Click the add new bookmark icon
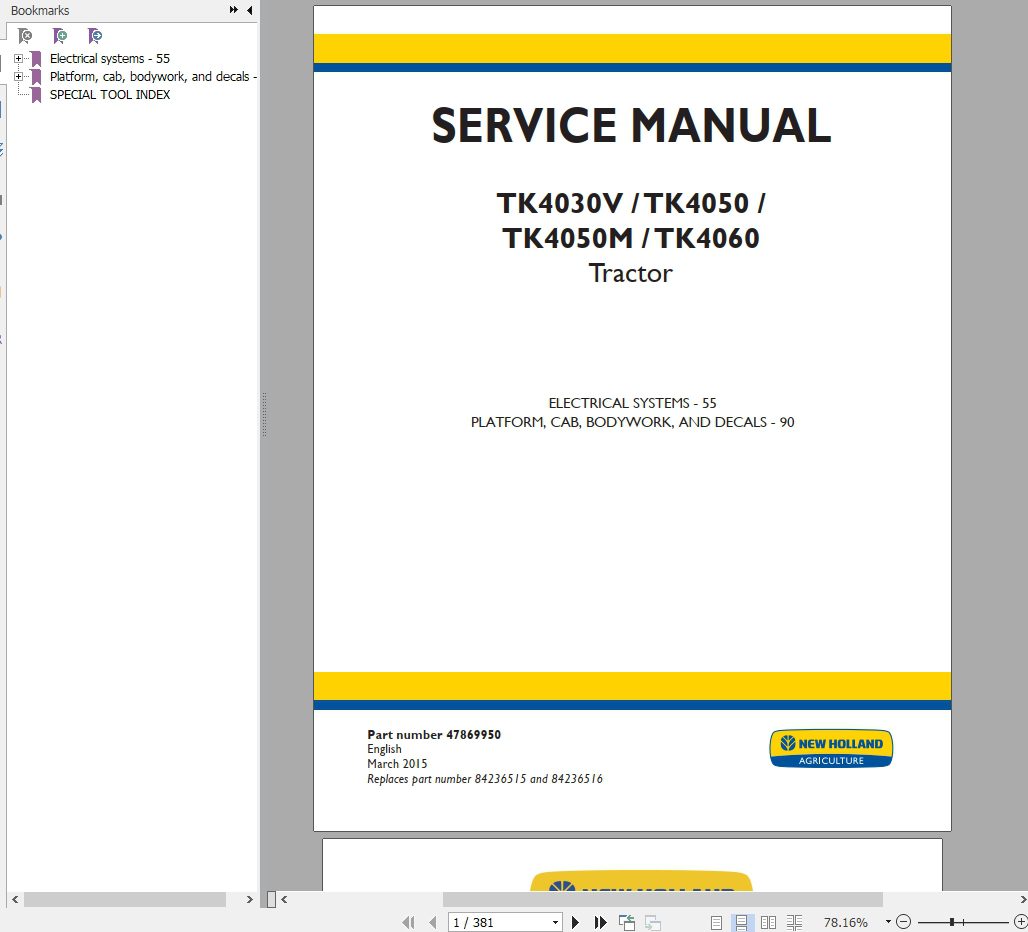 (x=59, y=35)
